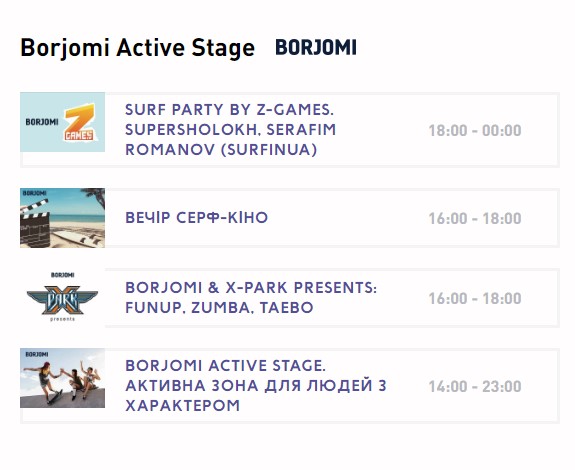Open the skateboarders photo thumbnail
The height and width of the screenshot is (470, 575).
coord(62,378)
